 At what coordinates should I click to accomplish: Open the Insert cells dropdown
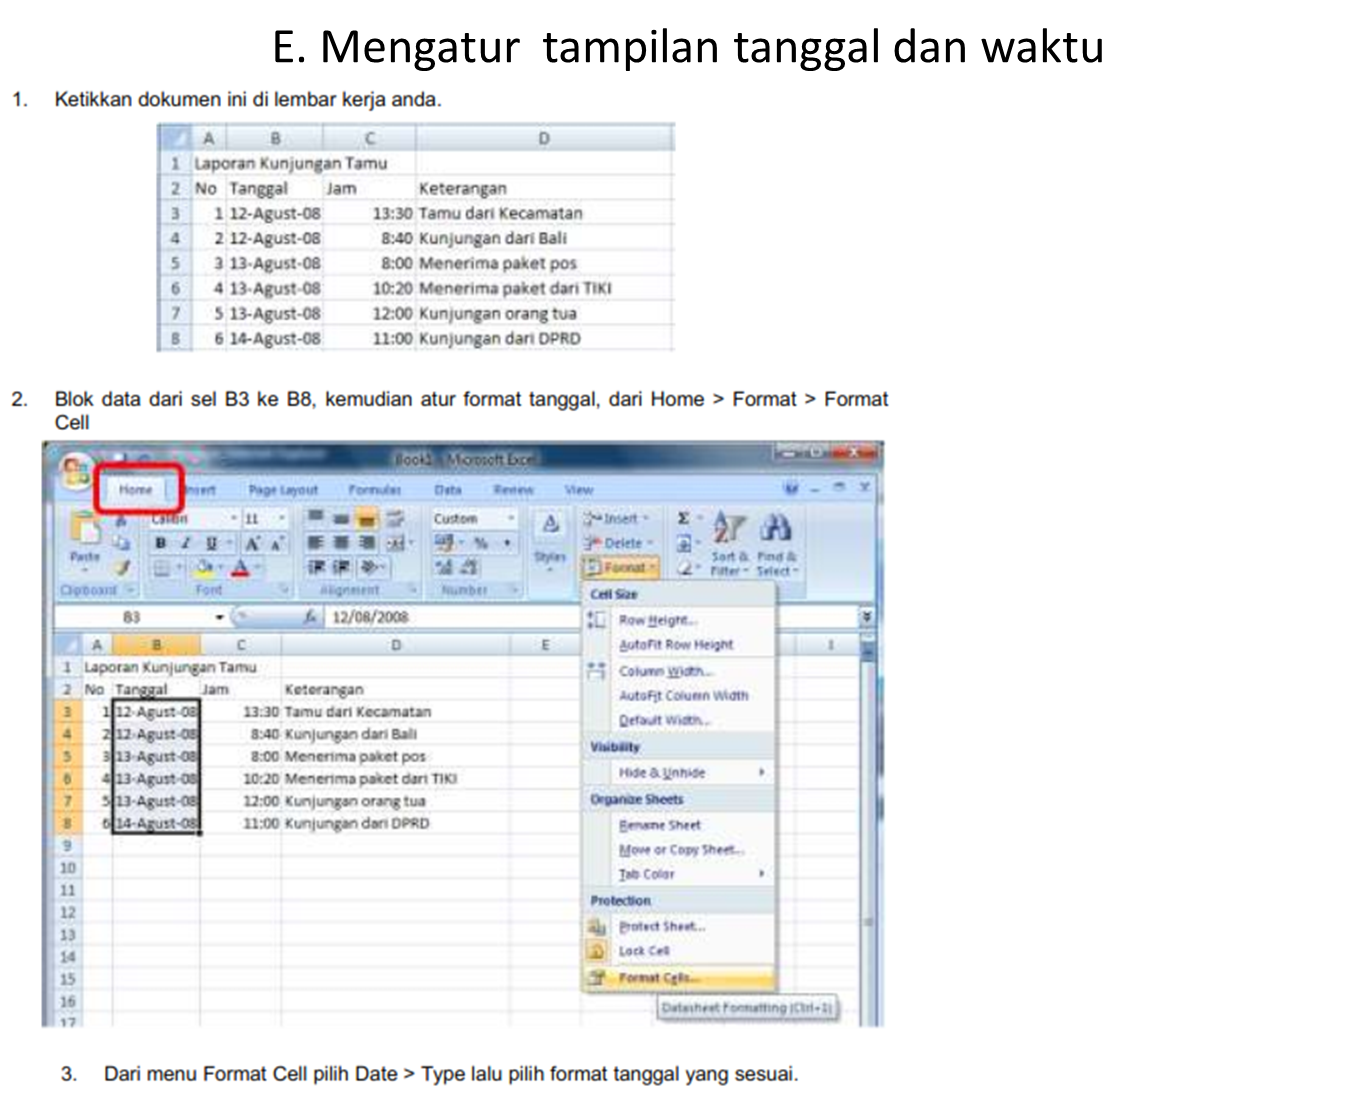point(616,518)
